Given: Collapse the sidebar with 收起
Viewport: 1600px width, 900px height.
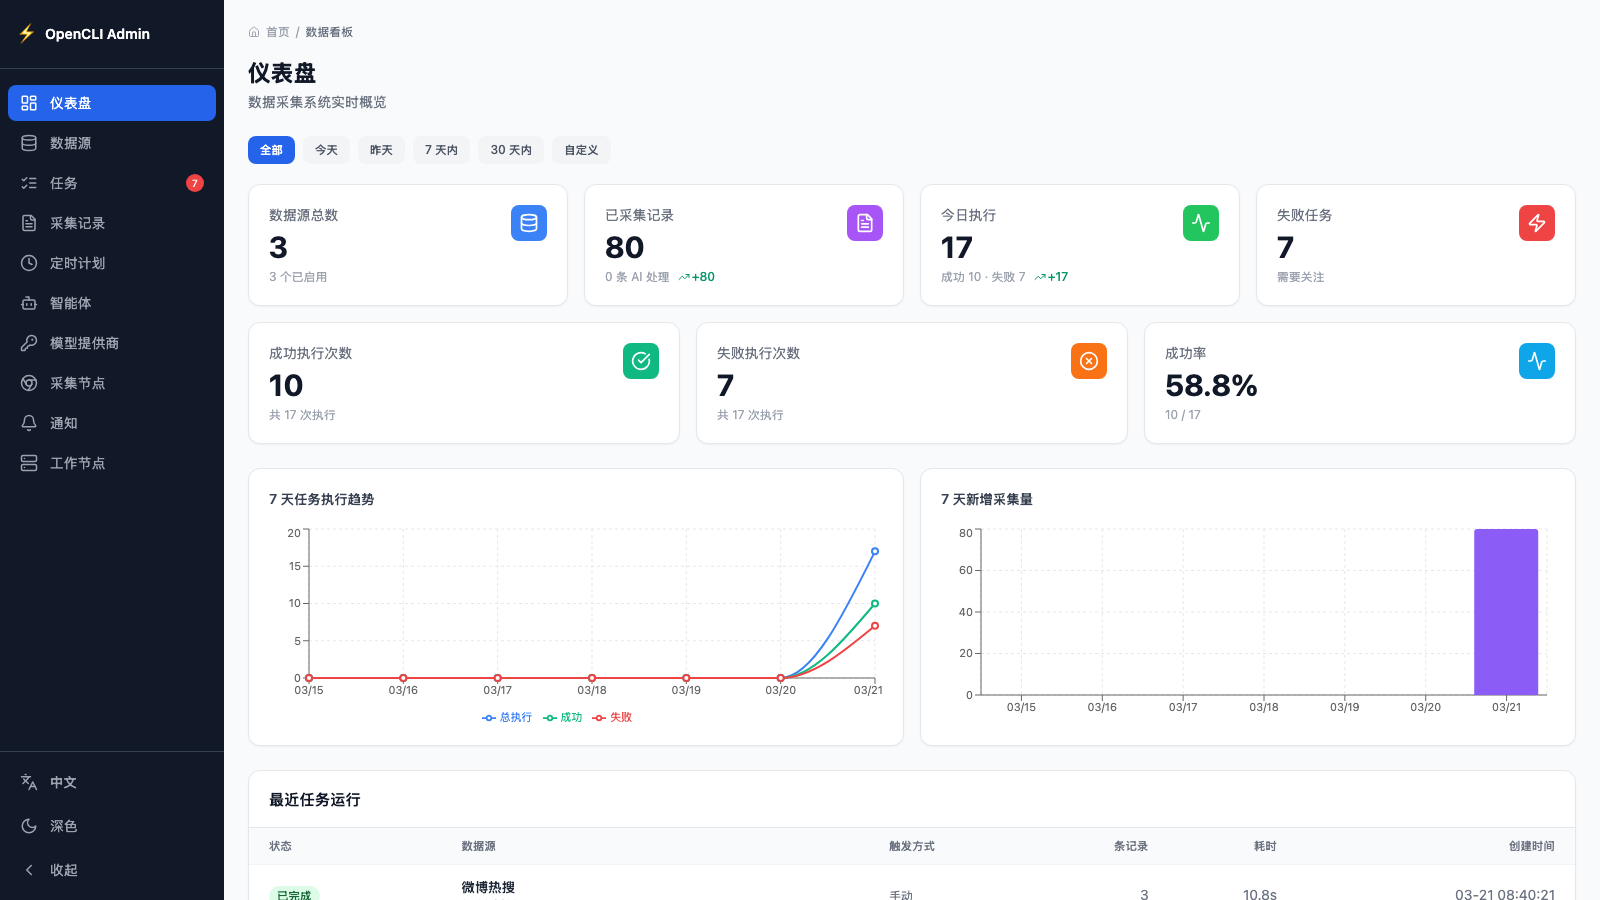Looking at the screenshot, I should [62, 870].
